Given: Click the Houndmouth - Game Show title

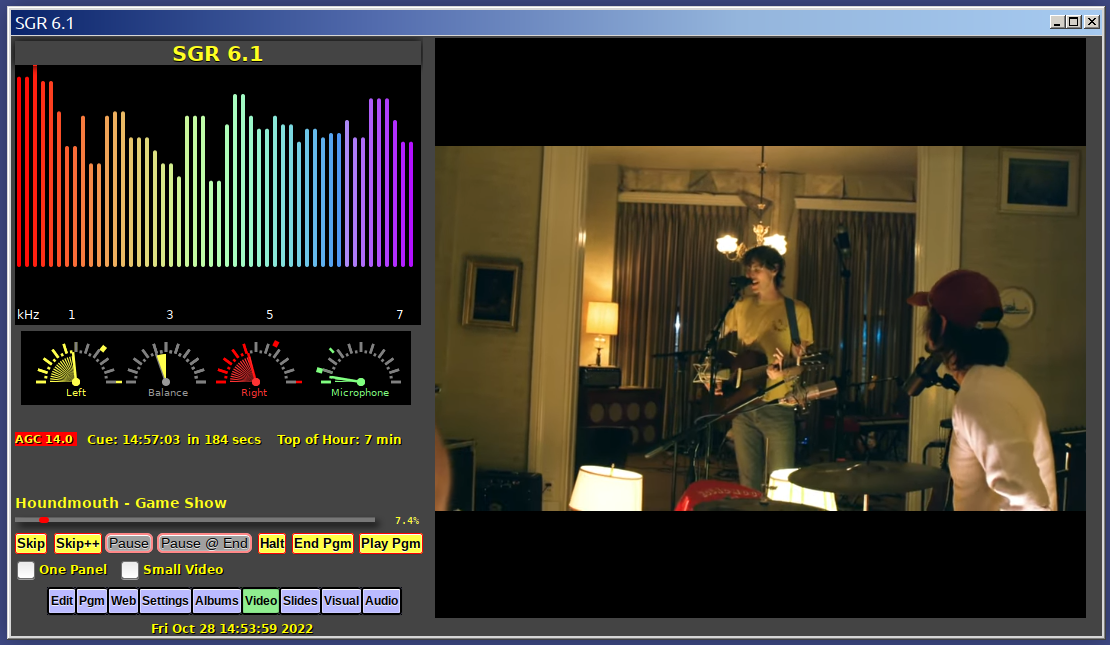Looking at the screenshot, I should click(121, 503).
